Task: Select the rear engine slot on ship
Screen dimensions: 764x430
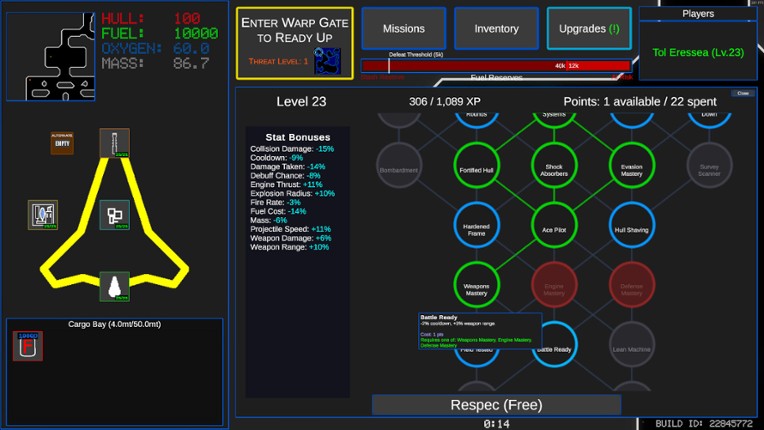Action: (115, 286)
